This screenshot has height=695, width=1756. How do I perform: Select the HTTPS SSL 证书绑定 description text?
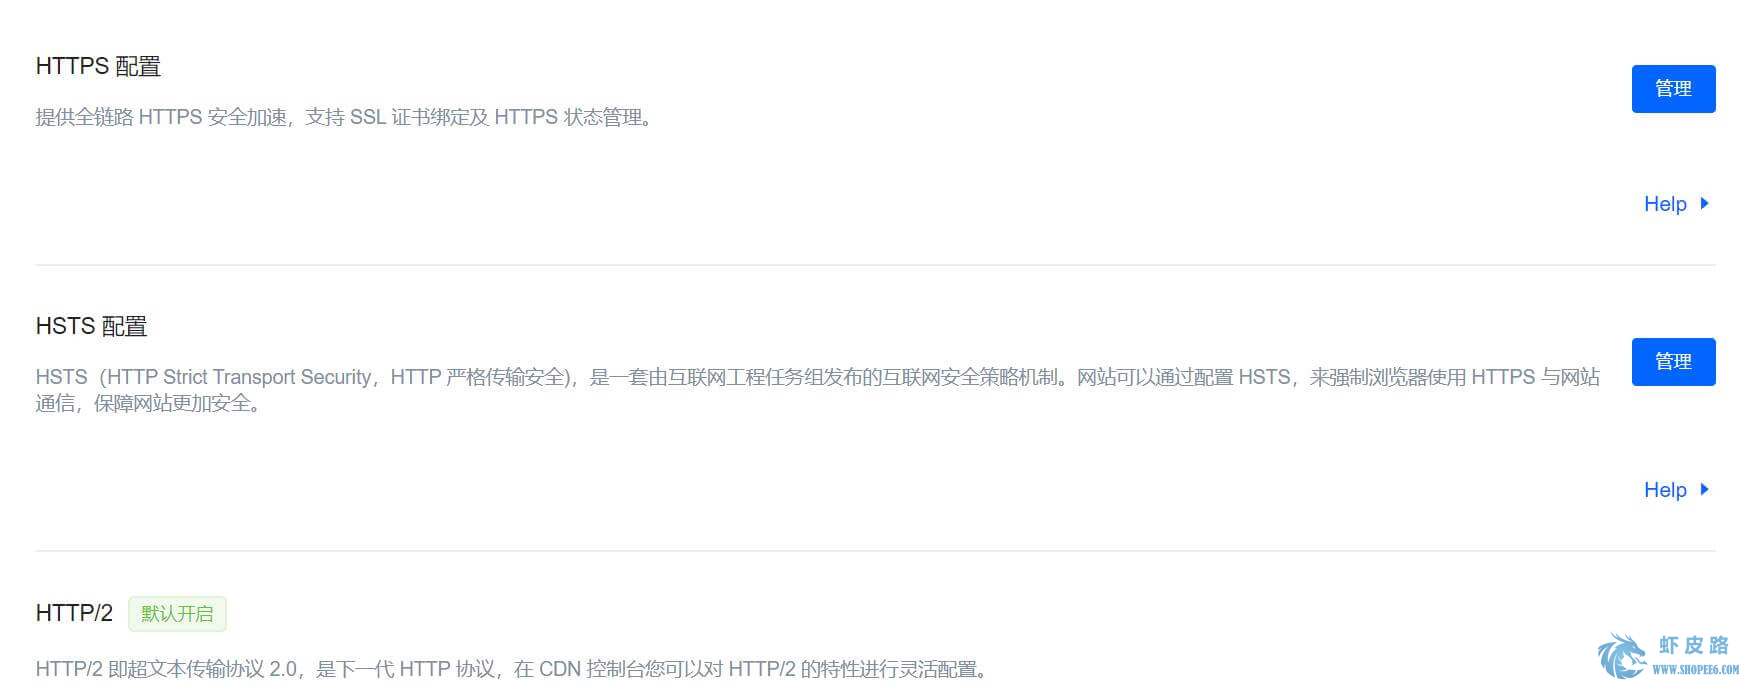click(x=346, y=118)
